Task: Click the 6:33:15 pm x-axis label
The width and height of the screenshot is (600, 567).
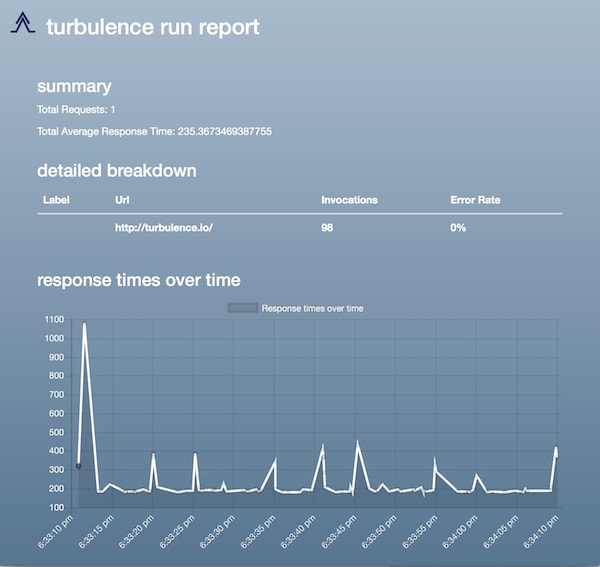Action: pyautogui.click(x=96, y=532)
